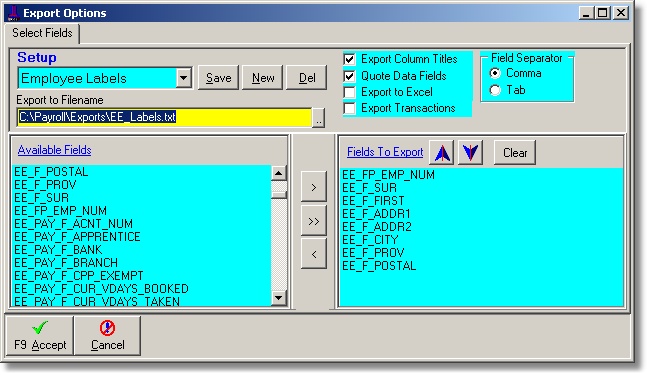Enable Export Transactions checkbox

349,108
